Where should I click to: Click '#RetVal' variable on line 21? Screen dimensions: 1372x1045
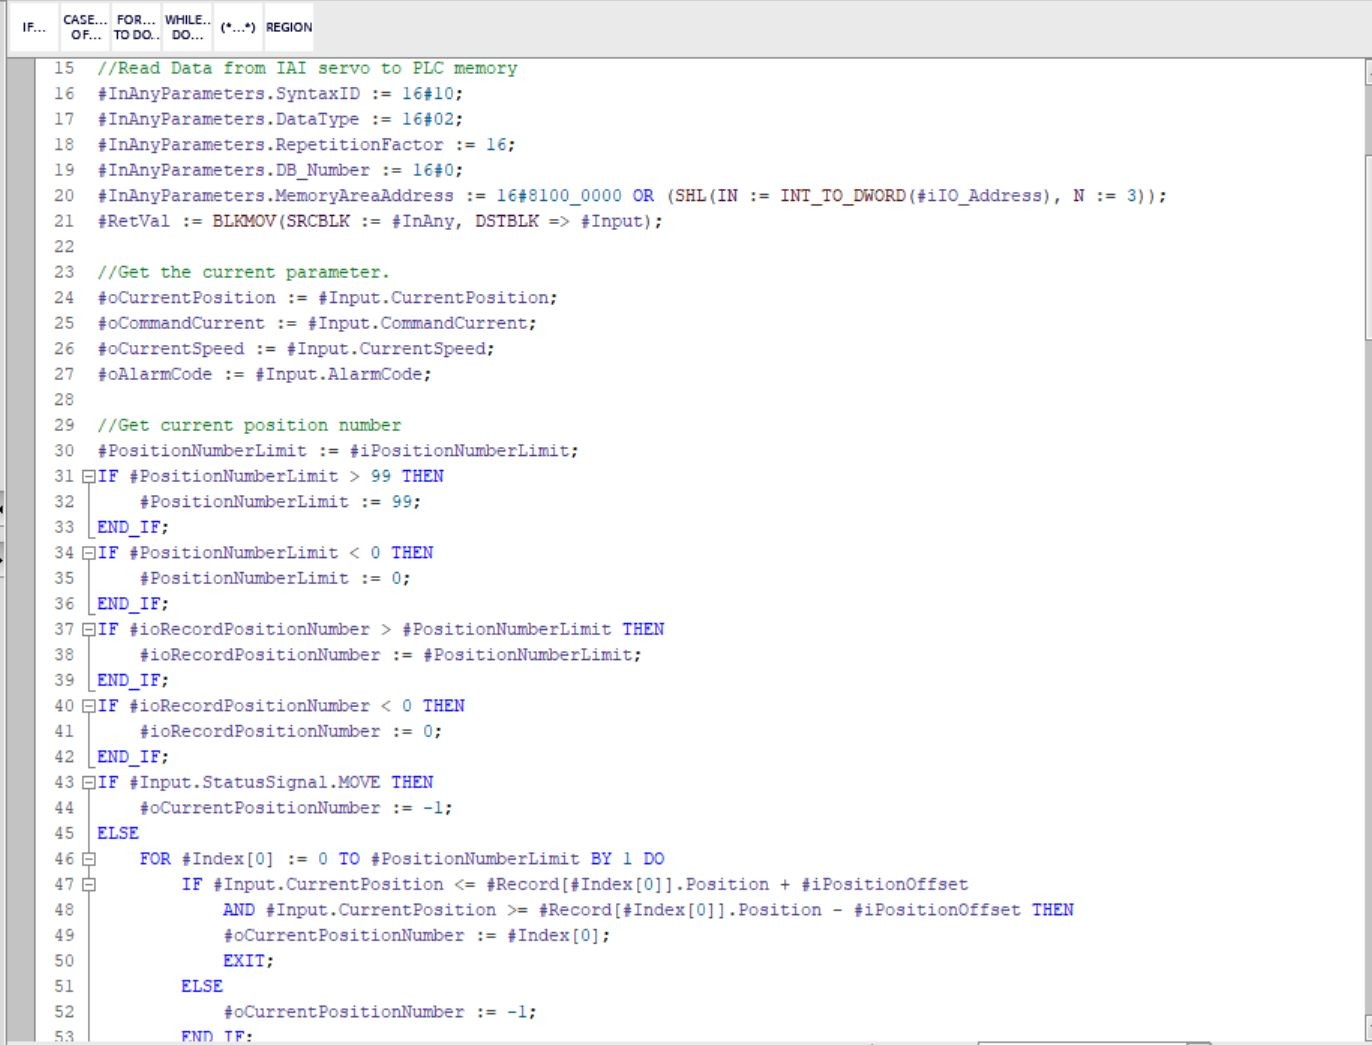coord(133,221)
